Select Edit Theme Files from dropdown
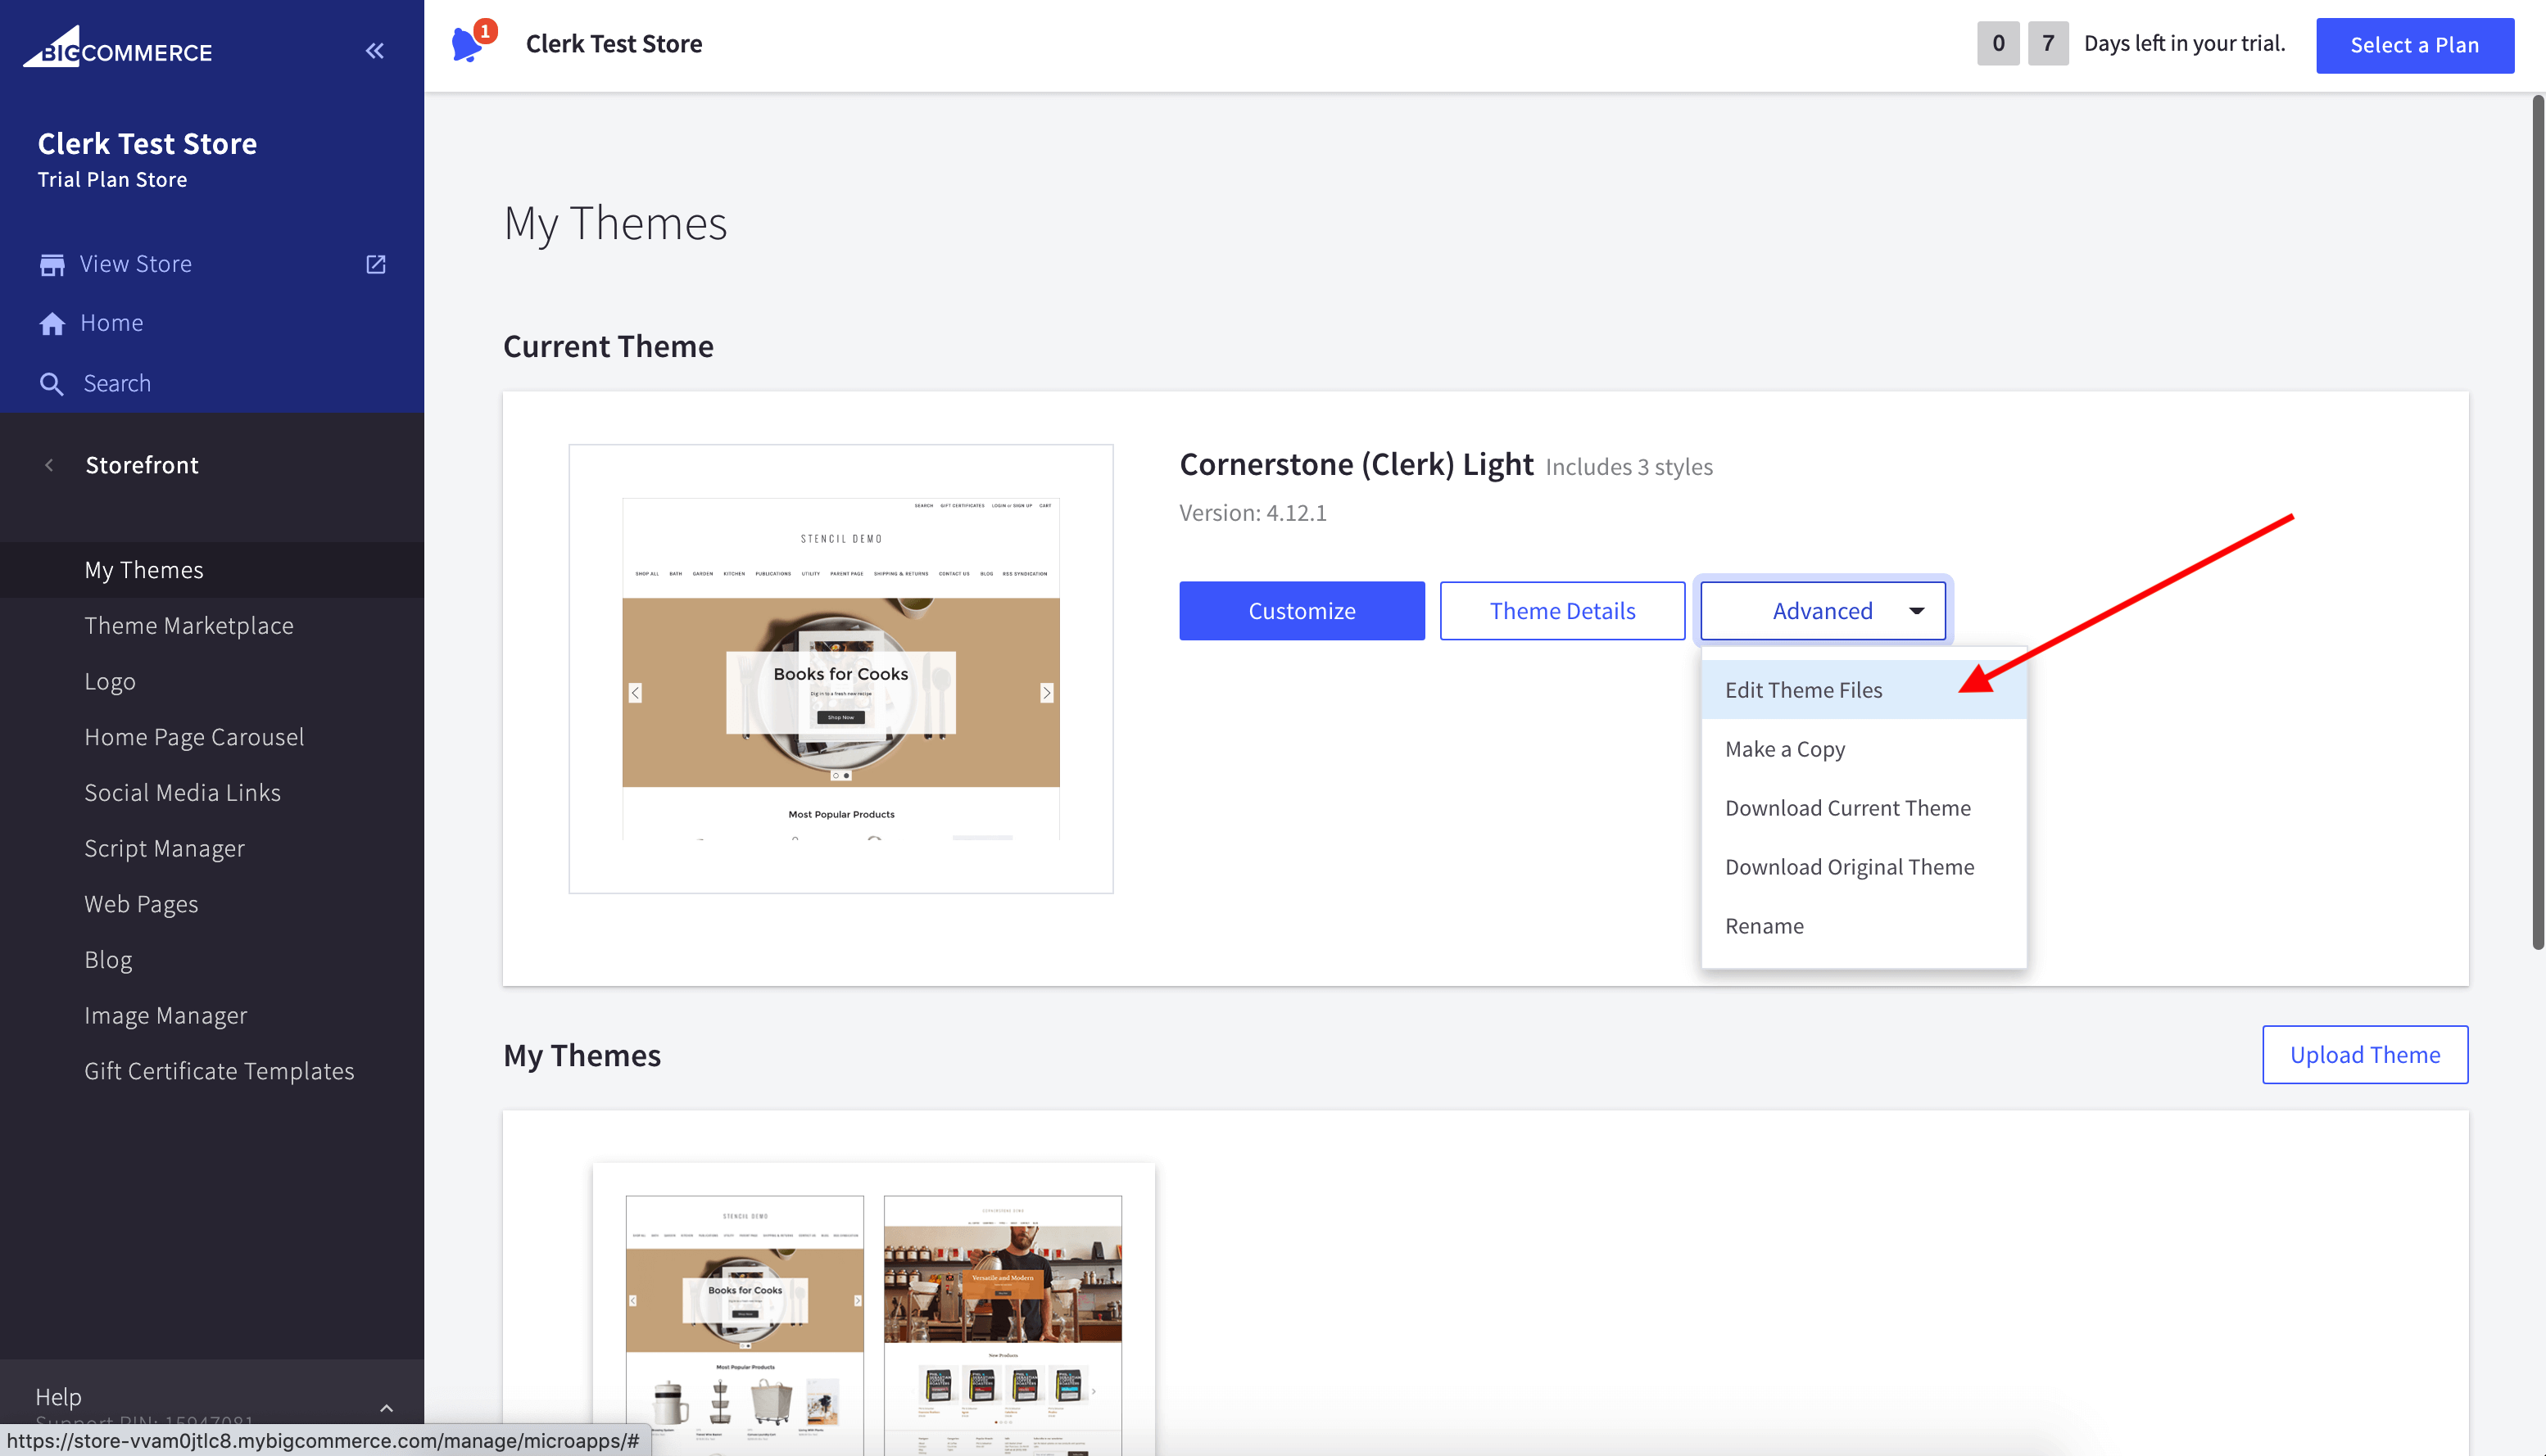The image size is (2546, 1456). 1803,690
